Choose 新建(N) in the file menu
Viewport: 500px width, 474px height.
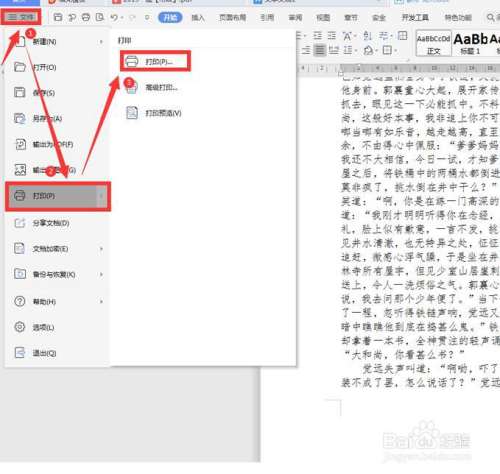(x=57, y=42)
